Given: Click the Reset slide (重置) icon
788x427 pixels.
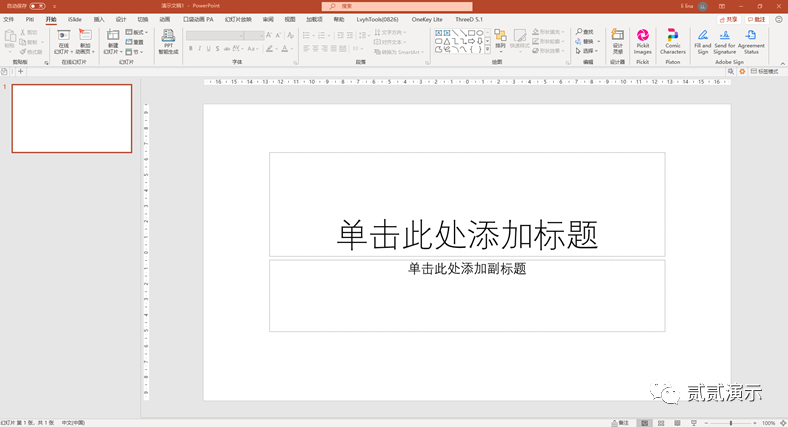Looking at the screenshot, I should click(x=129, y=42).
